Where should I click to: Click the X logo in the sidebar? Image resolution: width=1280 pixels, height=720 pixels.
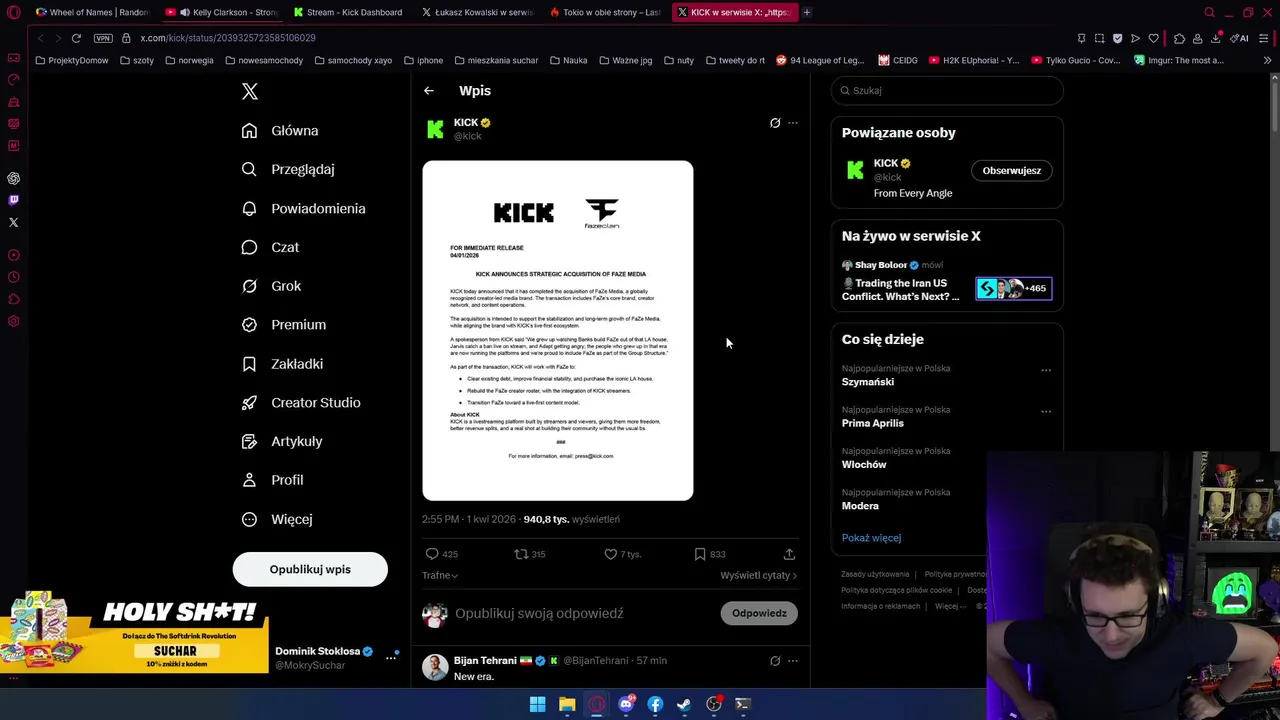pos(250,91)
